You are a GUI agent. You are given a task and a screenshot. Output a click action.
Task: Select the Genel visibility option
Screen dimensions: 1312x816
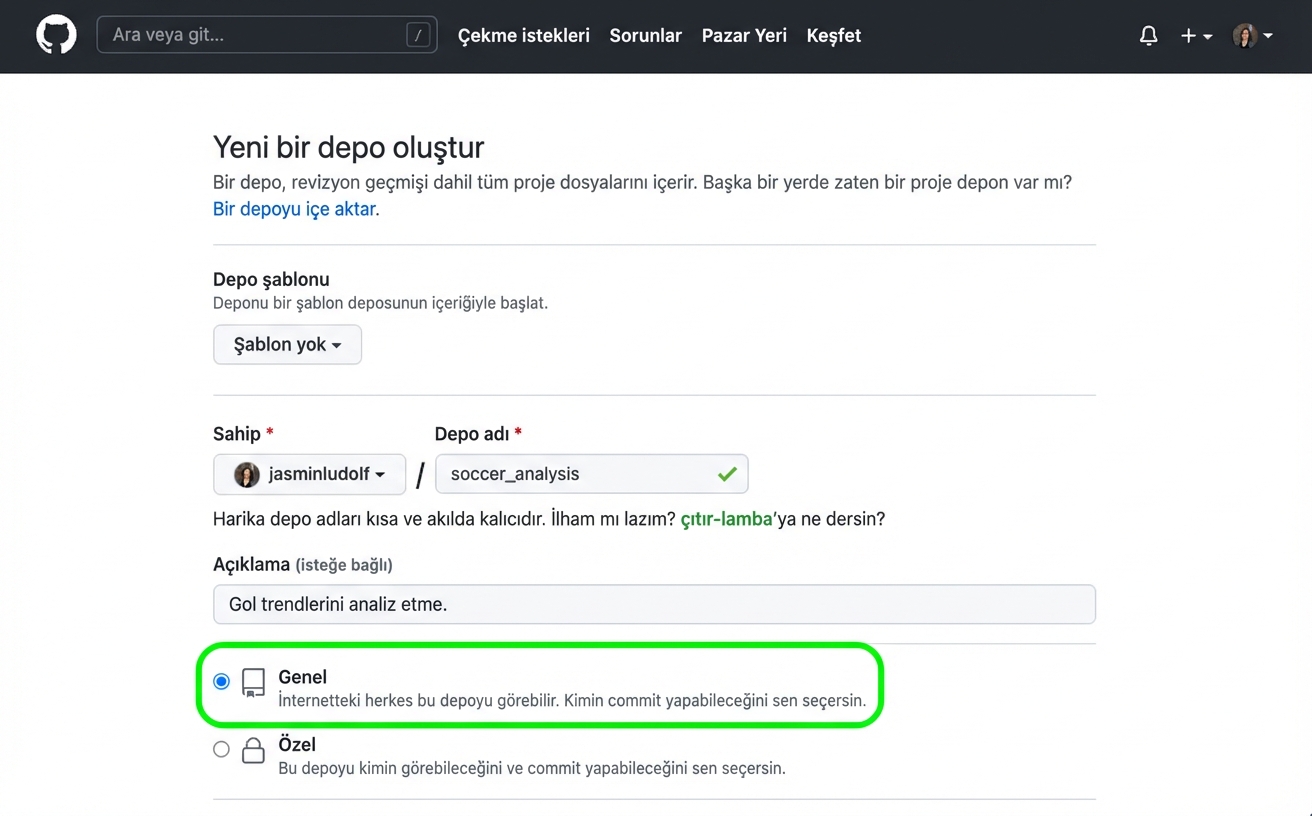coord(221,681)
